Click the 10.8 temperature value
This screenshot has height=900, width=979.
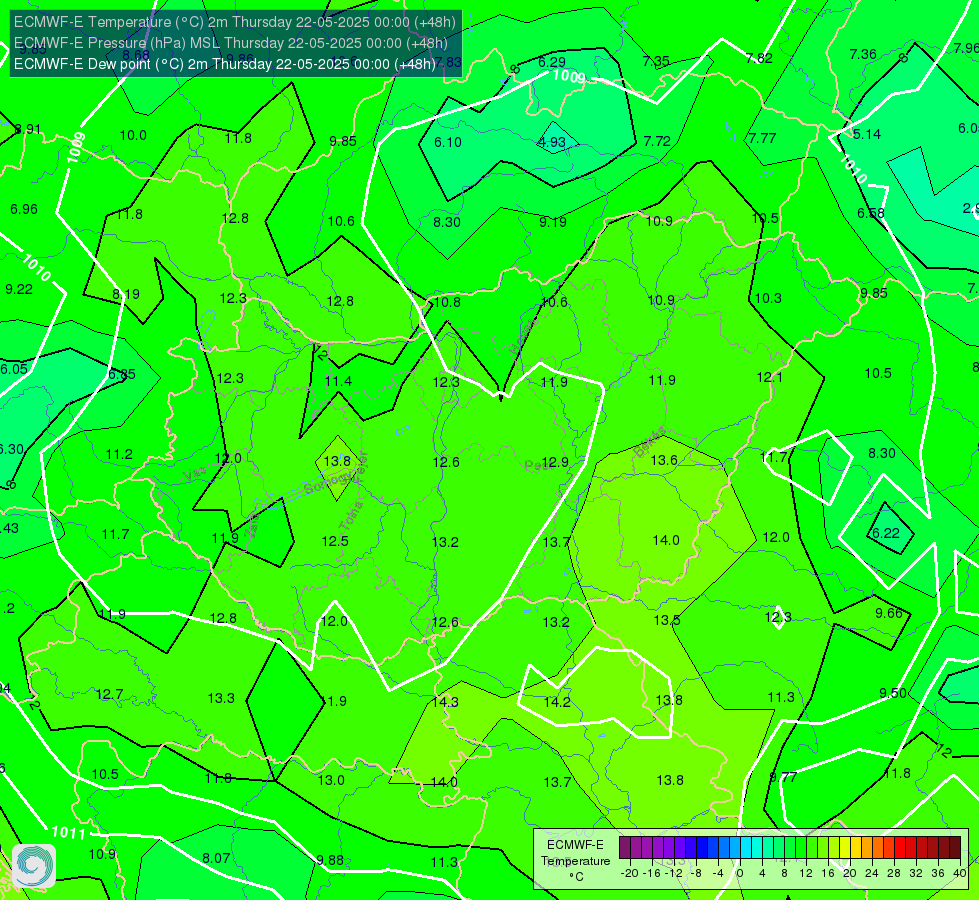tap(447, 302)
